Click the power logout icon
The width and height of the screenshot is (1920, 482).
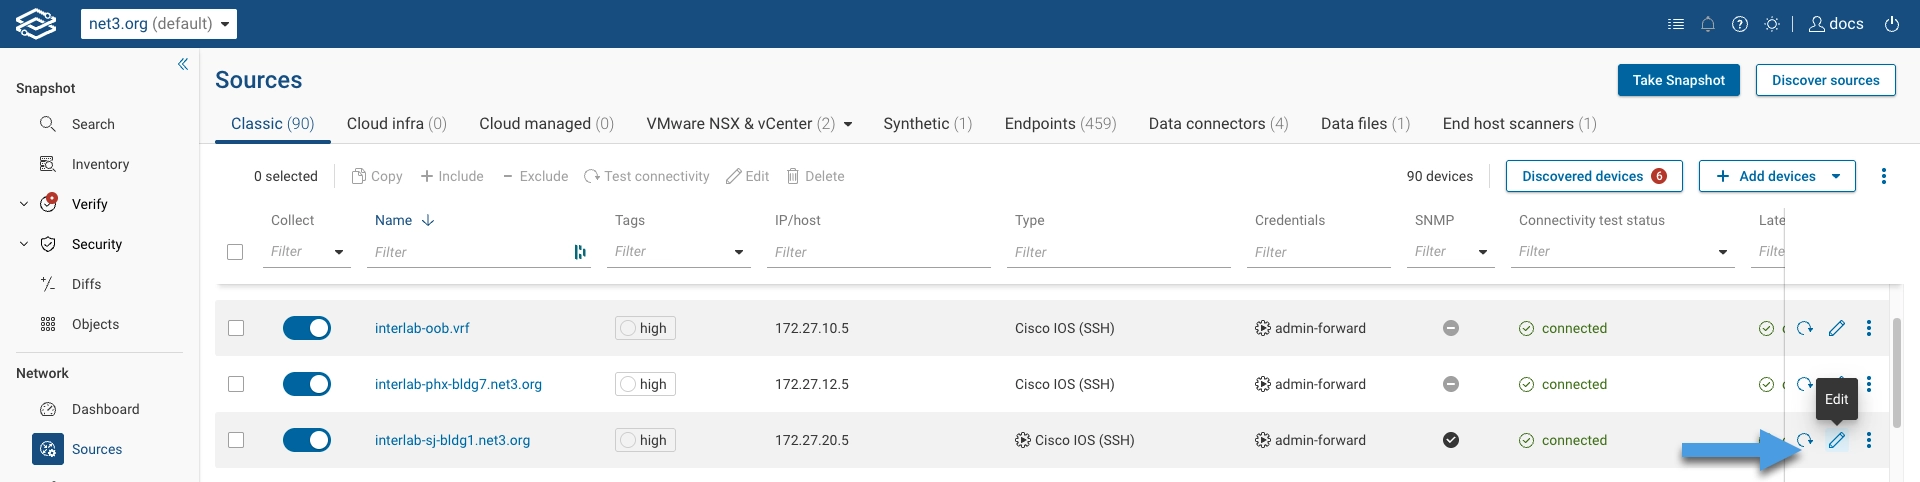(1892, 24)
